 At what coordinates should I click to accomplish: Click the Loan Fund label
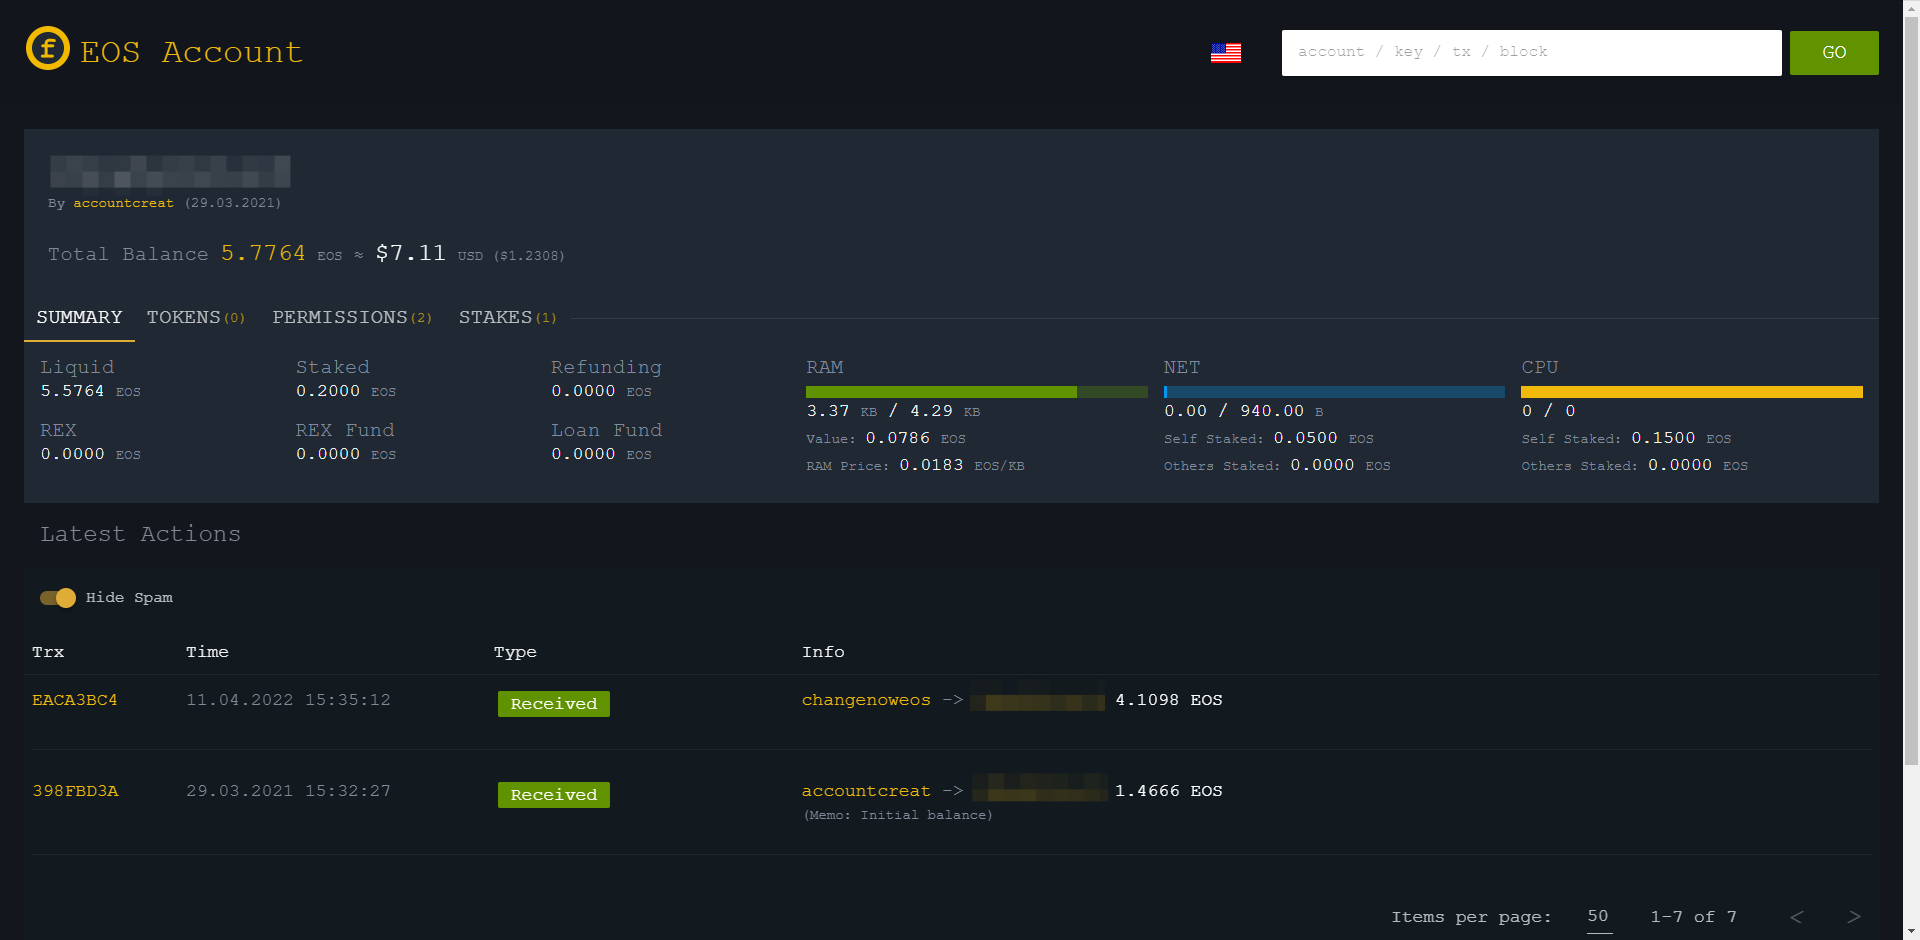(607, 430)
